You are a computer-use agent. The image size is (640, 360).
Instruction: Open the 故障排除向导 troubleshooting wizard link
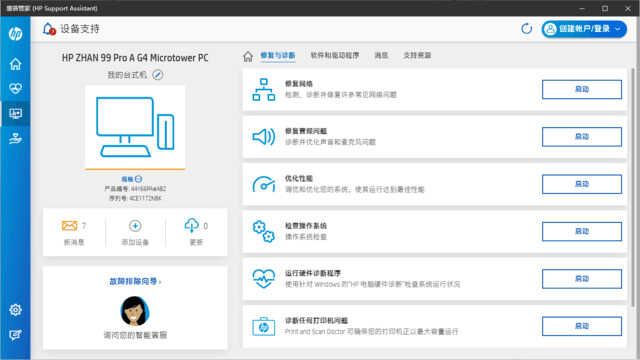click(x=135, y=282)
